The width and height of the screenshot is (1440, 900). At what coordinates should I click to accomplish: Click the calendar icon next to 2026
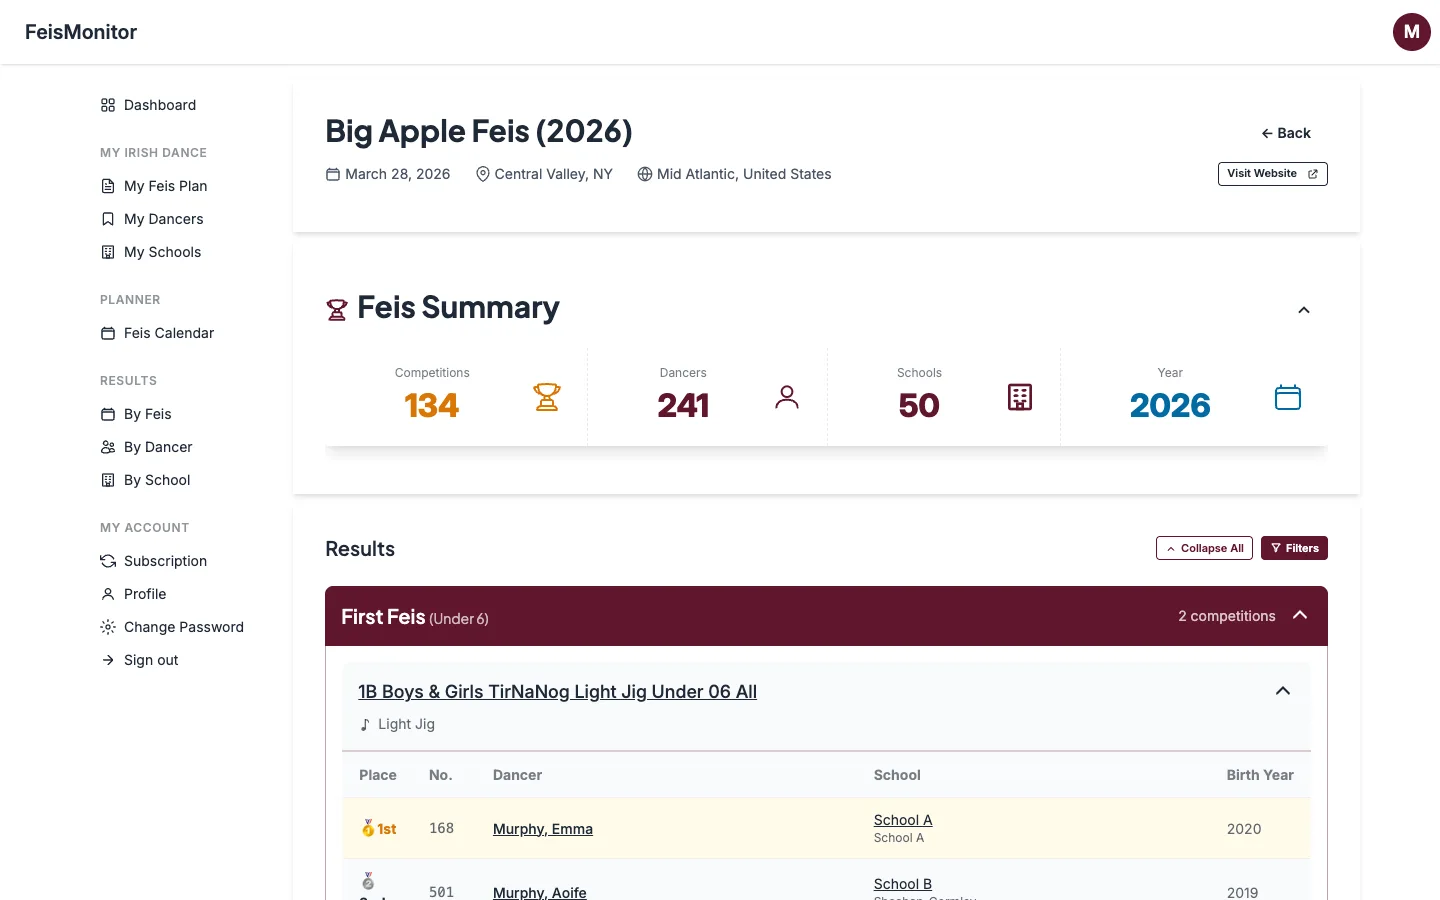pos(1287,397)
